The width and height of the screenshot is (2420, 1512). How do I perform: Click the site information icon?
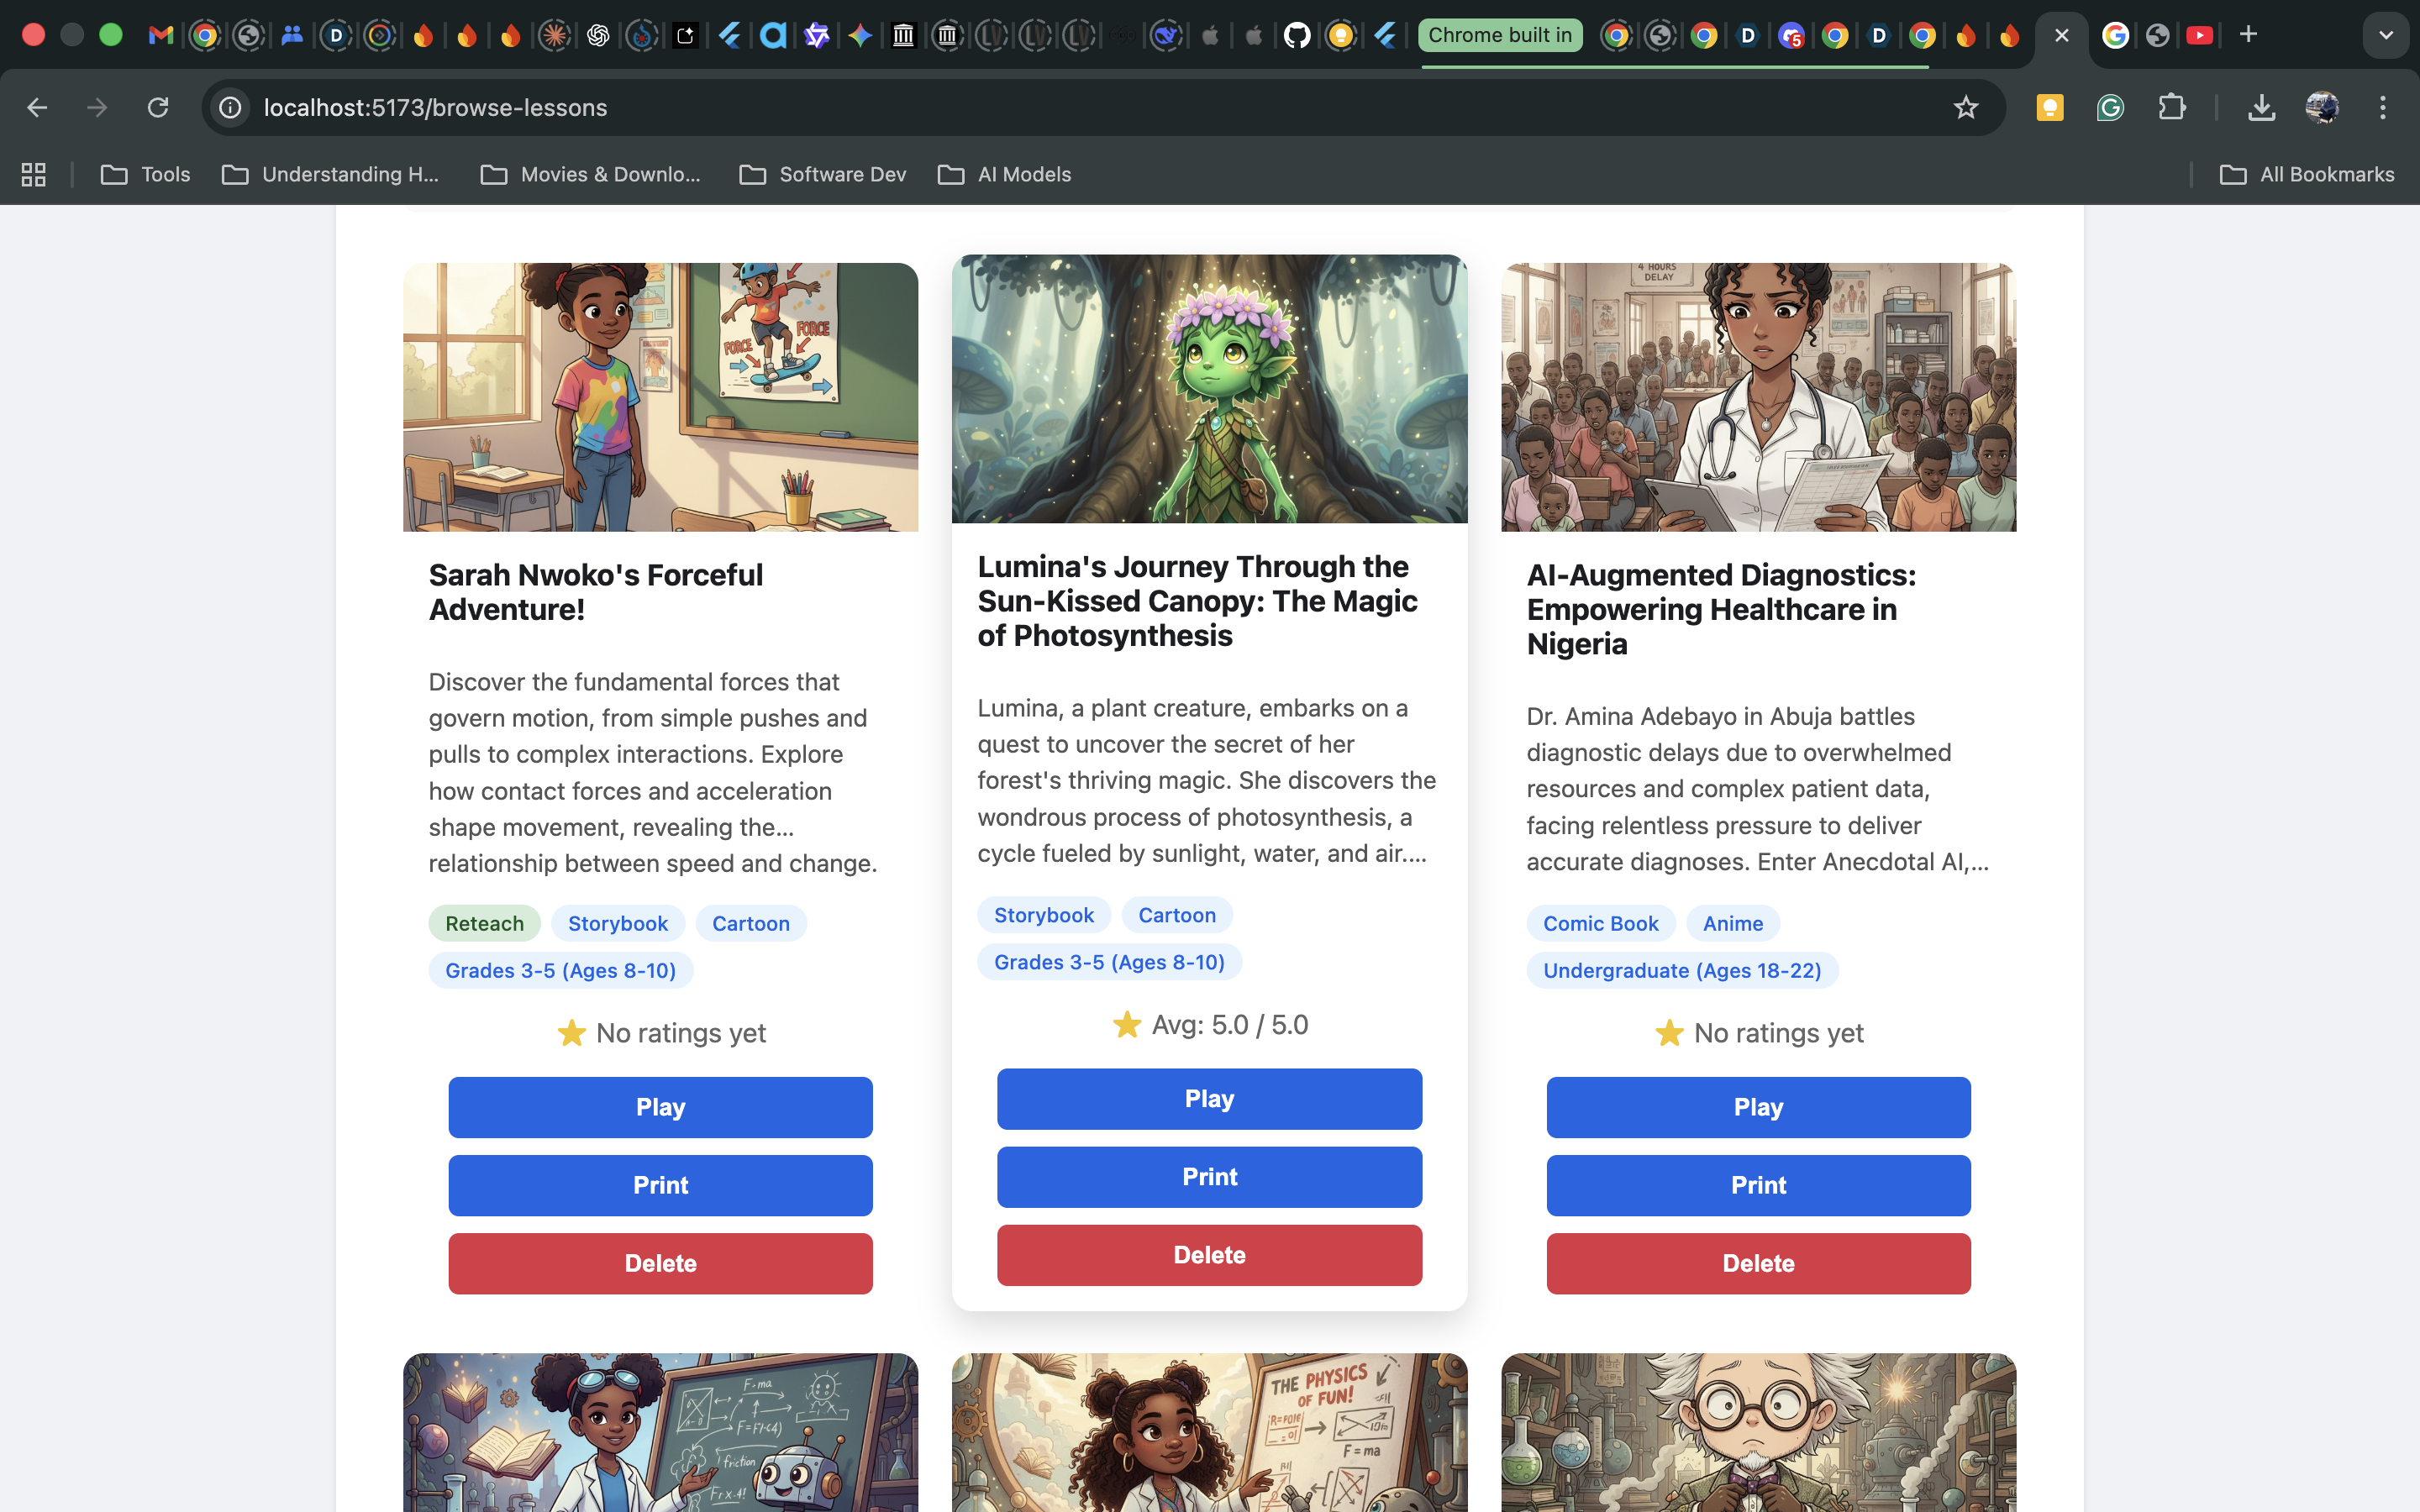tap(231, 107)
